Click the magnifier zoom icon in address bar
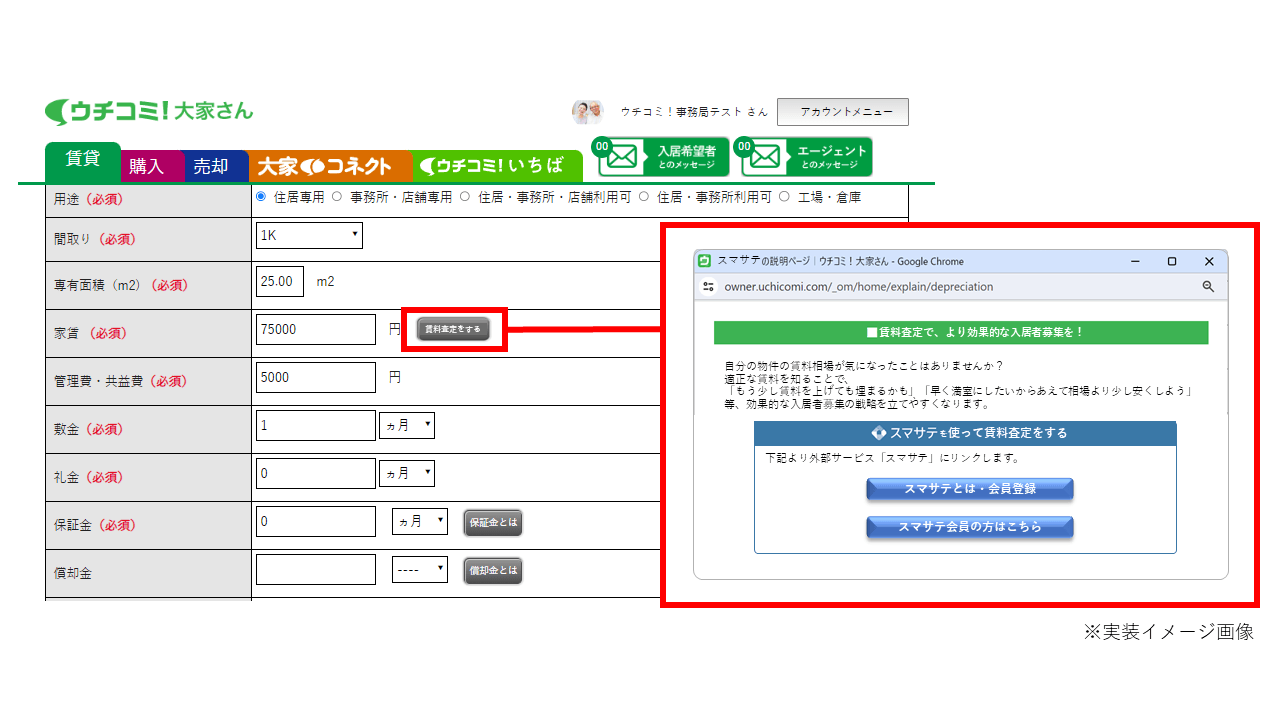The height and width of the screenshot is (720, 1280). 1208,286
